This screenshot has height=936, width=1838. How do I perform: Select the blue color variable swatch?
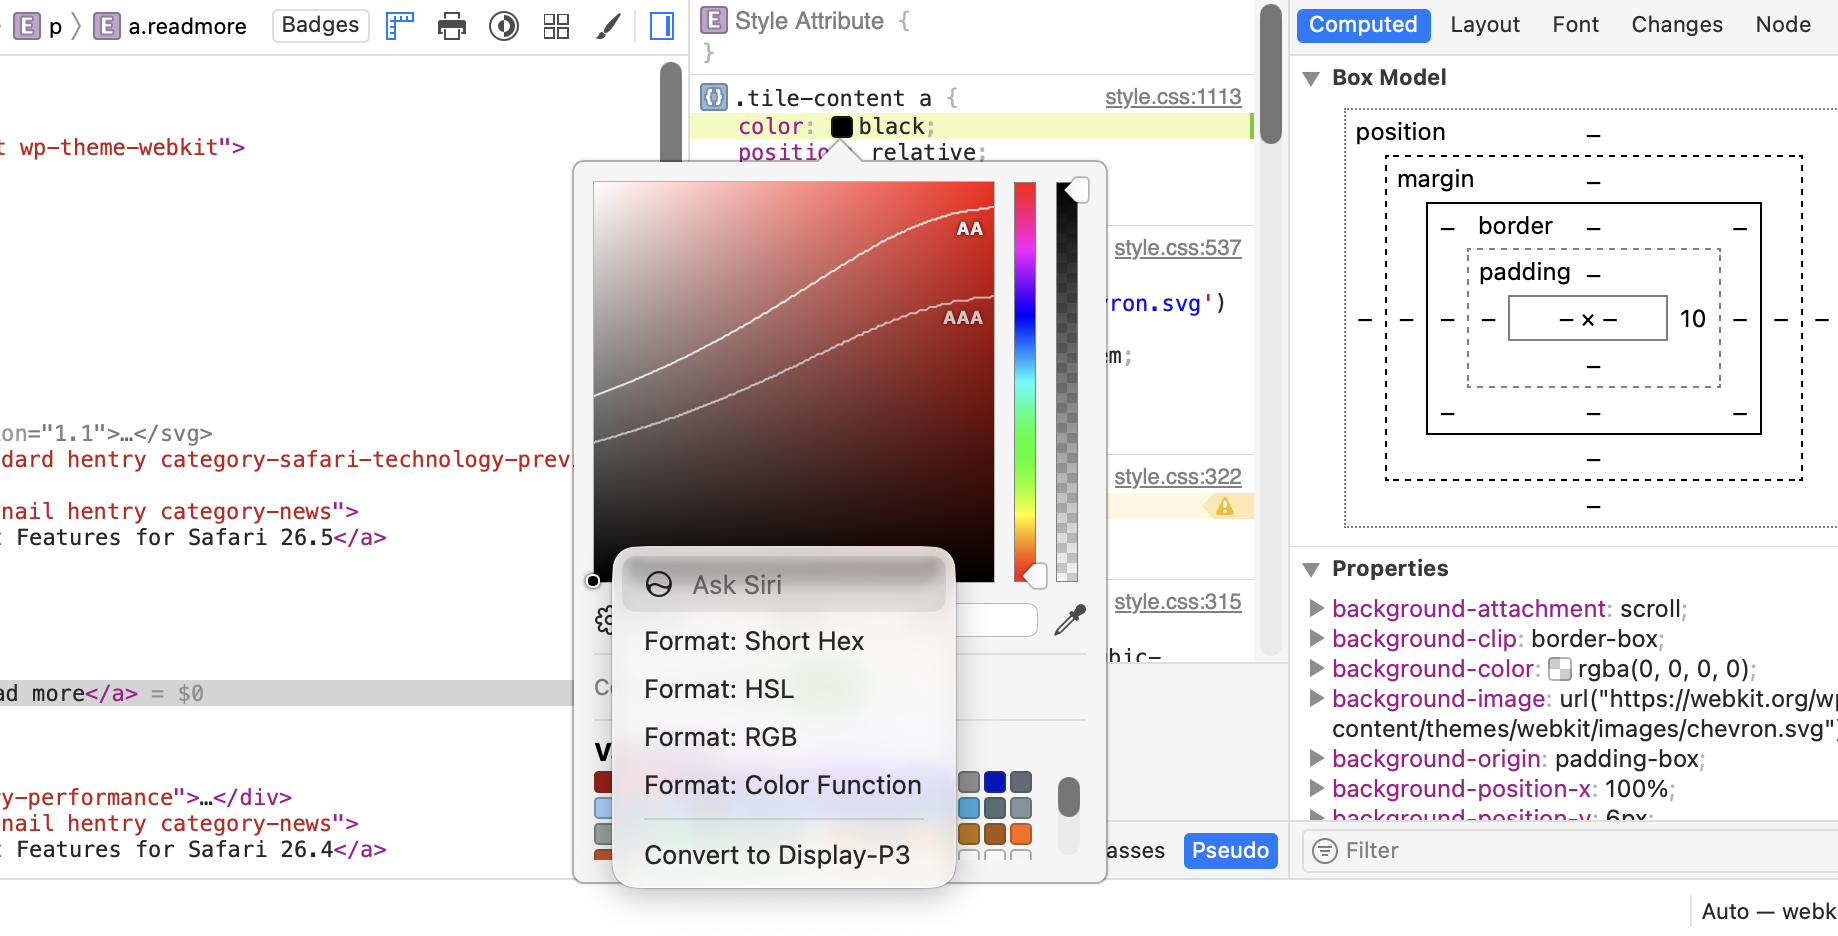pyautogui.click(x=995, y=782)
